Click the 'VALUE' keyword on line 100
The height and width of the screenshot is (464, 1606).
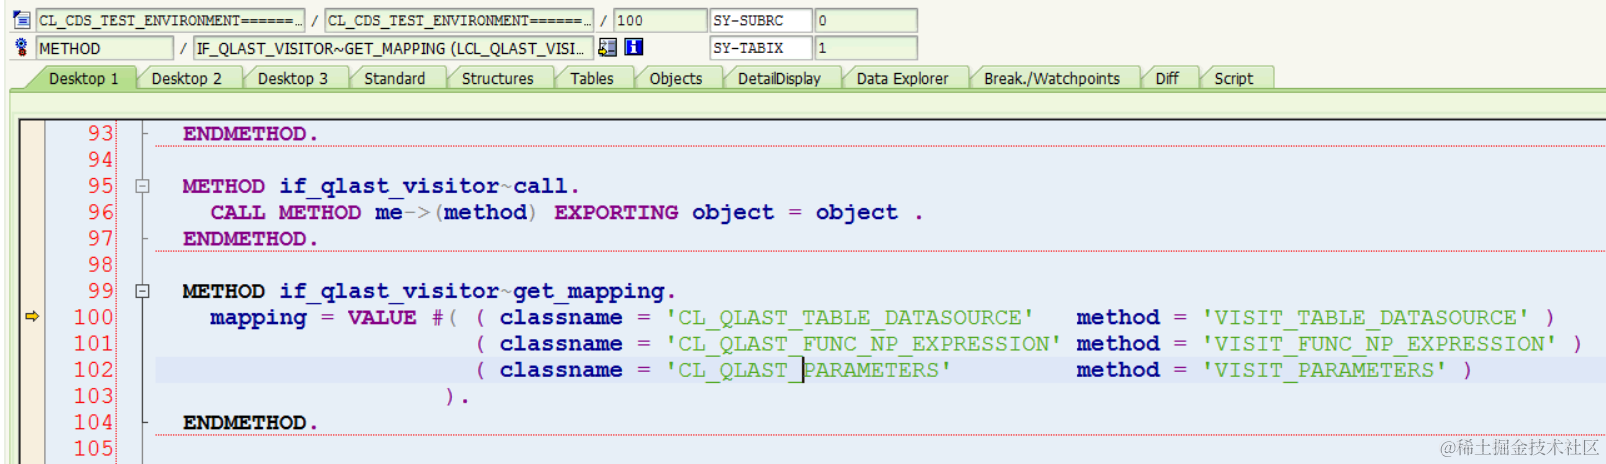click(382, 317)
